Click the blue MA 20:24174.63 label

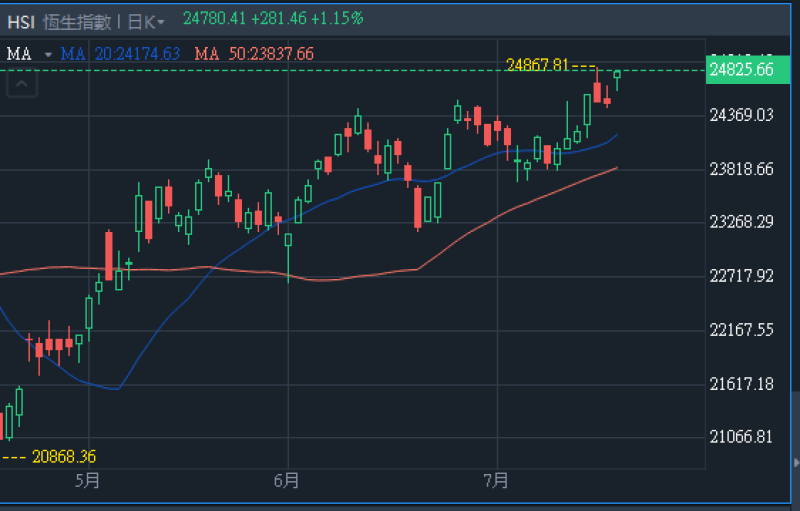[121, 54]
